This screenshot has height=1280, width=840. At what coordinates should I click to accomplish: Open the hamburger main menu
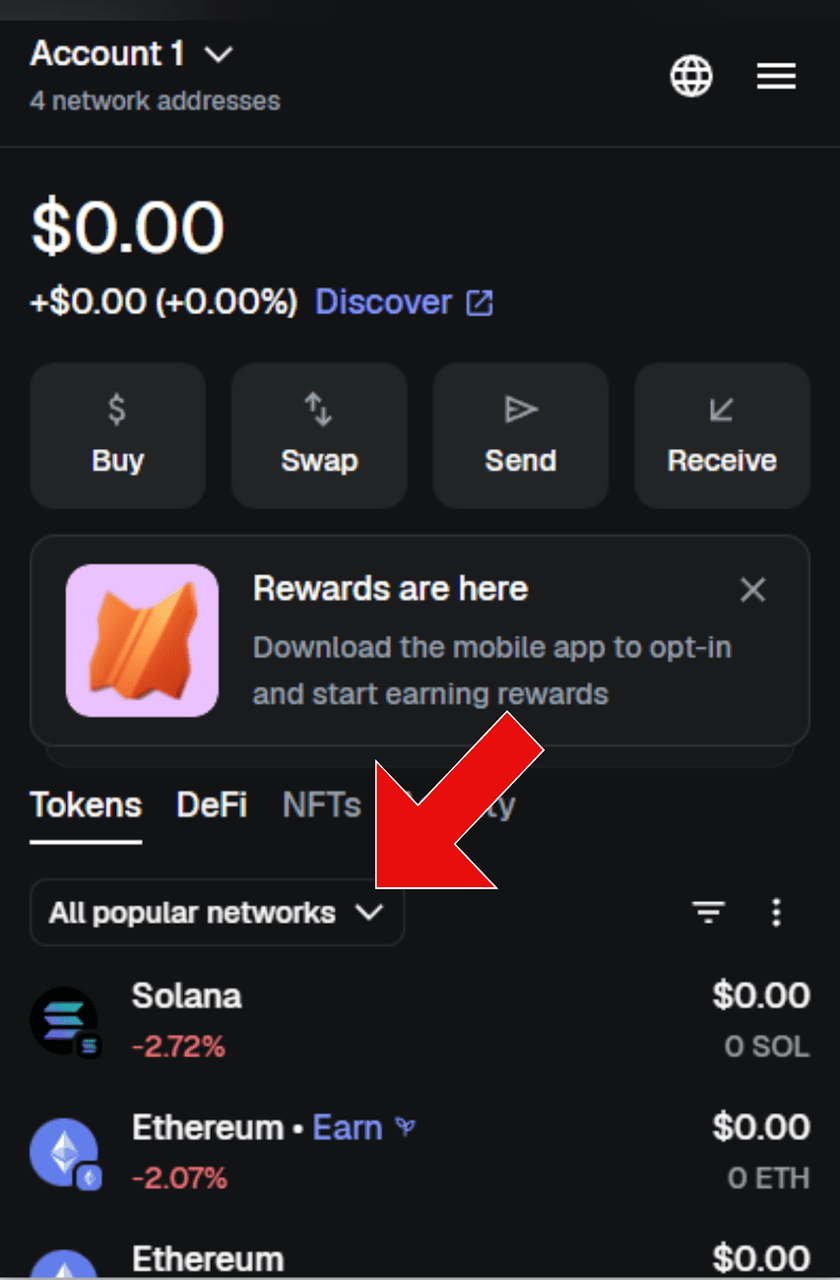[776, 76]
